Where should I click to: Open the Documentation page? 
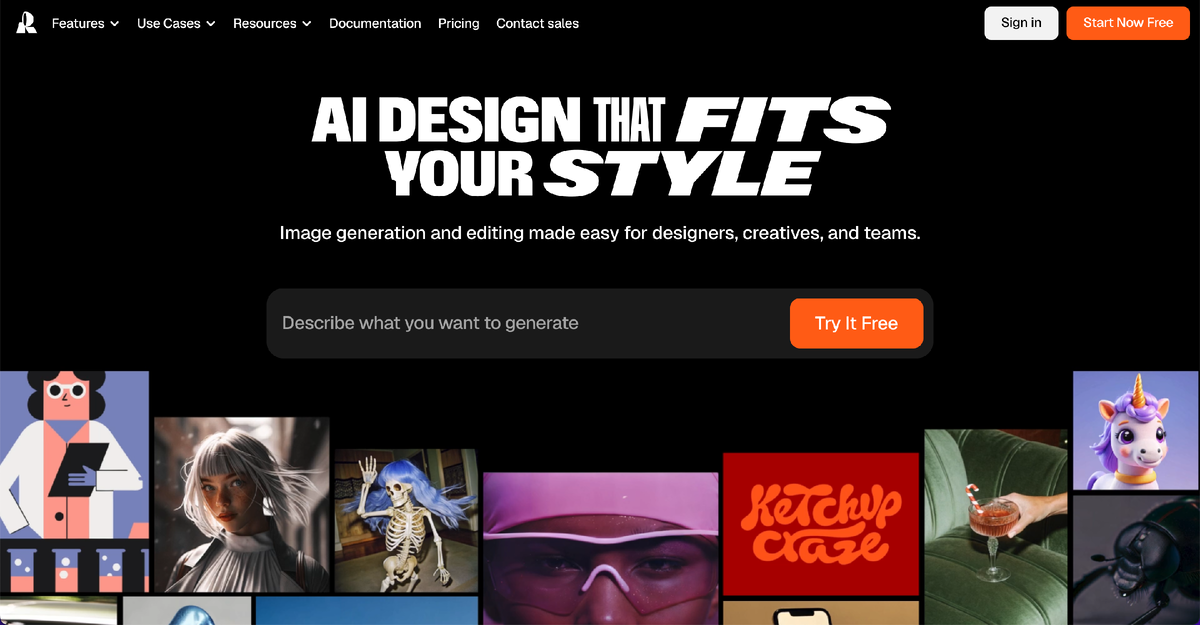tap(375, 23)
